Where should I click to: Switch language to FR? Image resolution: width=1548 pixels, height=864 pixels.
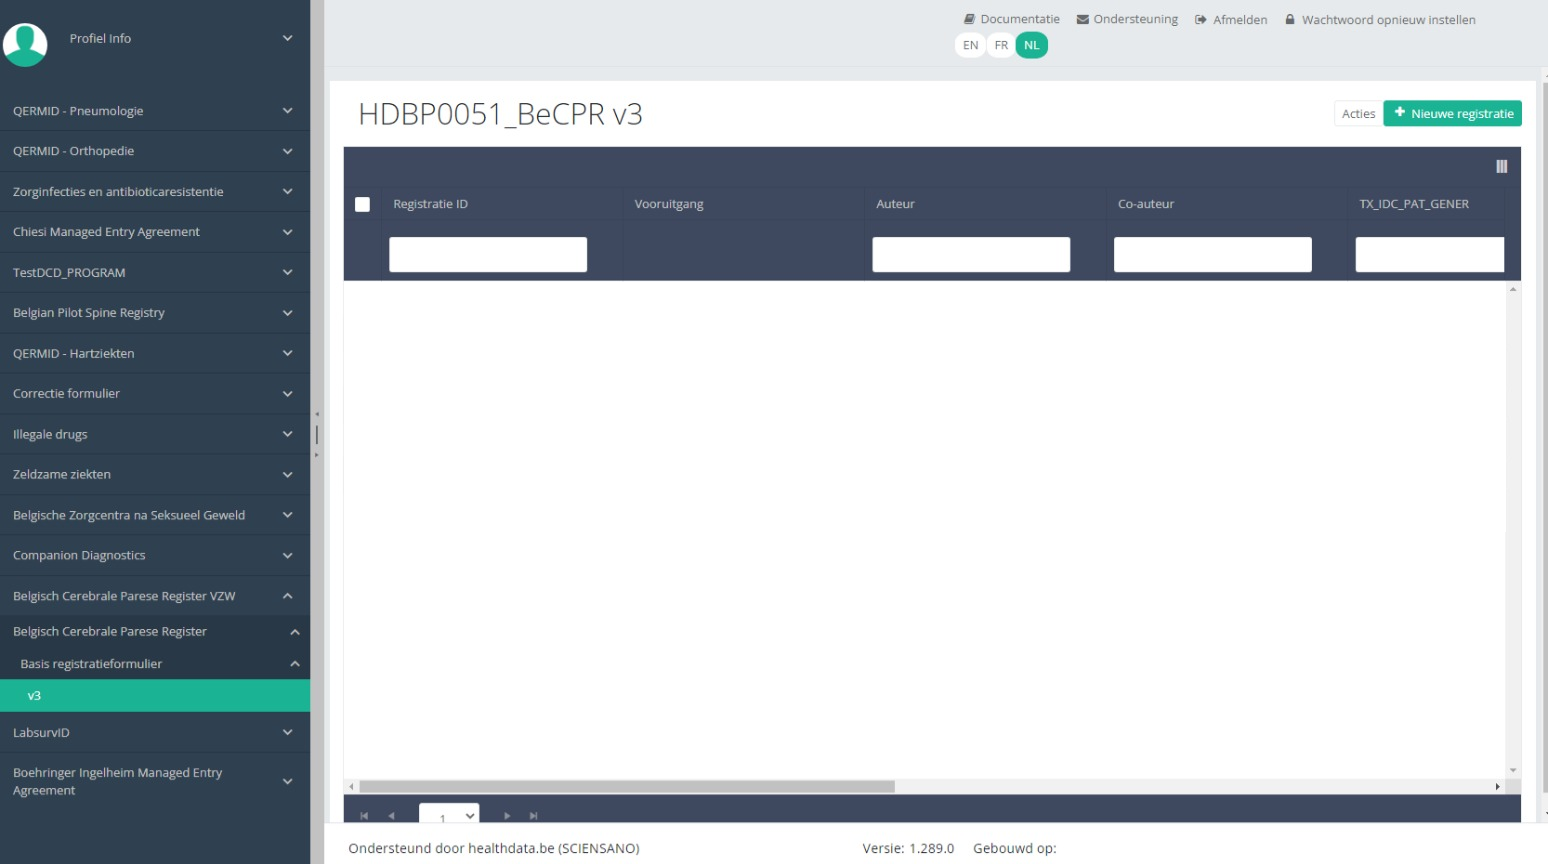click(x=1001, y=45)
